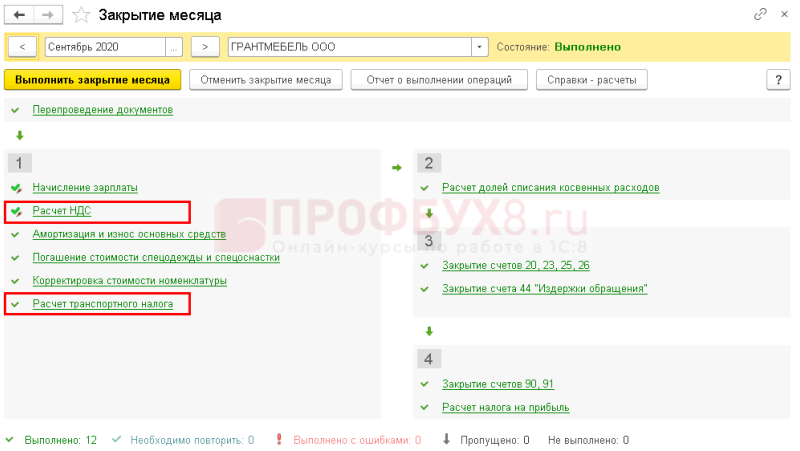Open help with the ? button
800x451 pixels.
779,80
